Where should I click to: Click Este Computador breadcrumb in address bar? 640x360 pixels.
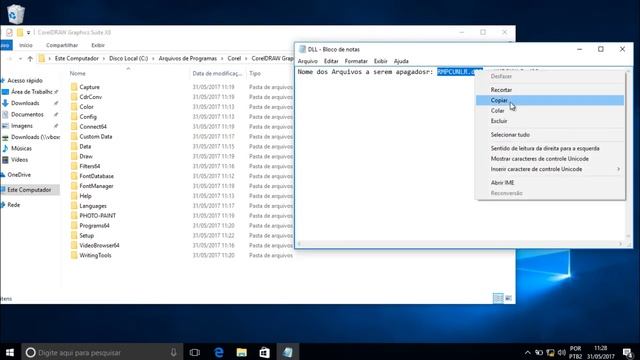point(77,59)
